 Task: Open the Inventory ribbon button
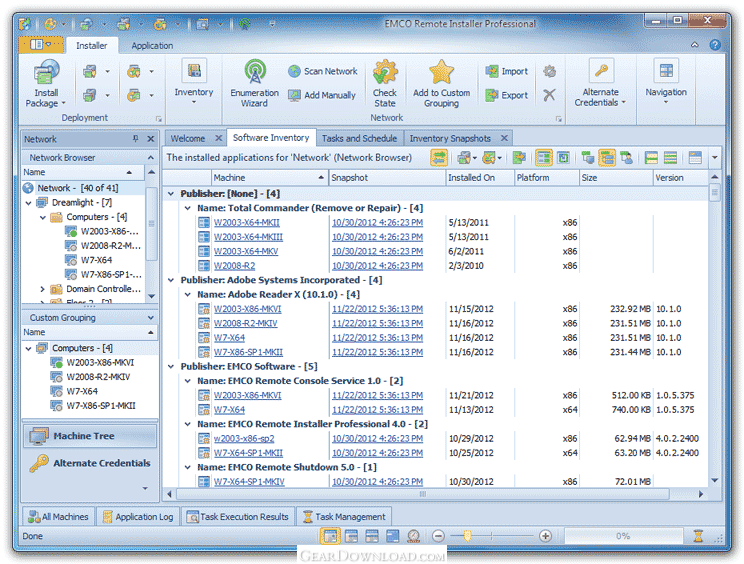pos(194,81)
